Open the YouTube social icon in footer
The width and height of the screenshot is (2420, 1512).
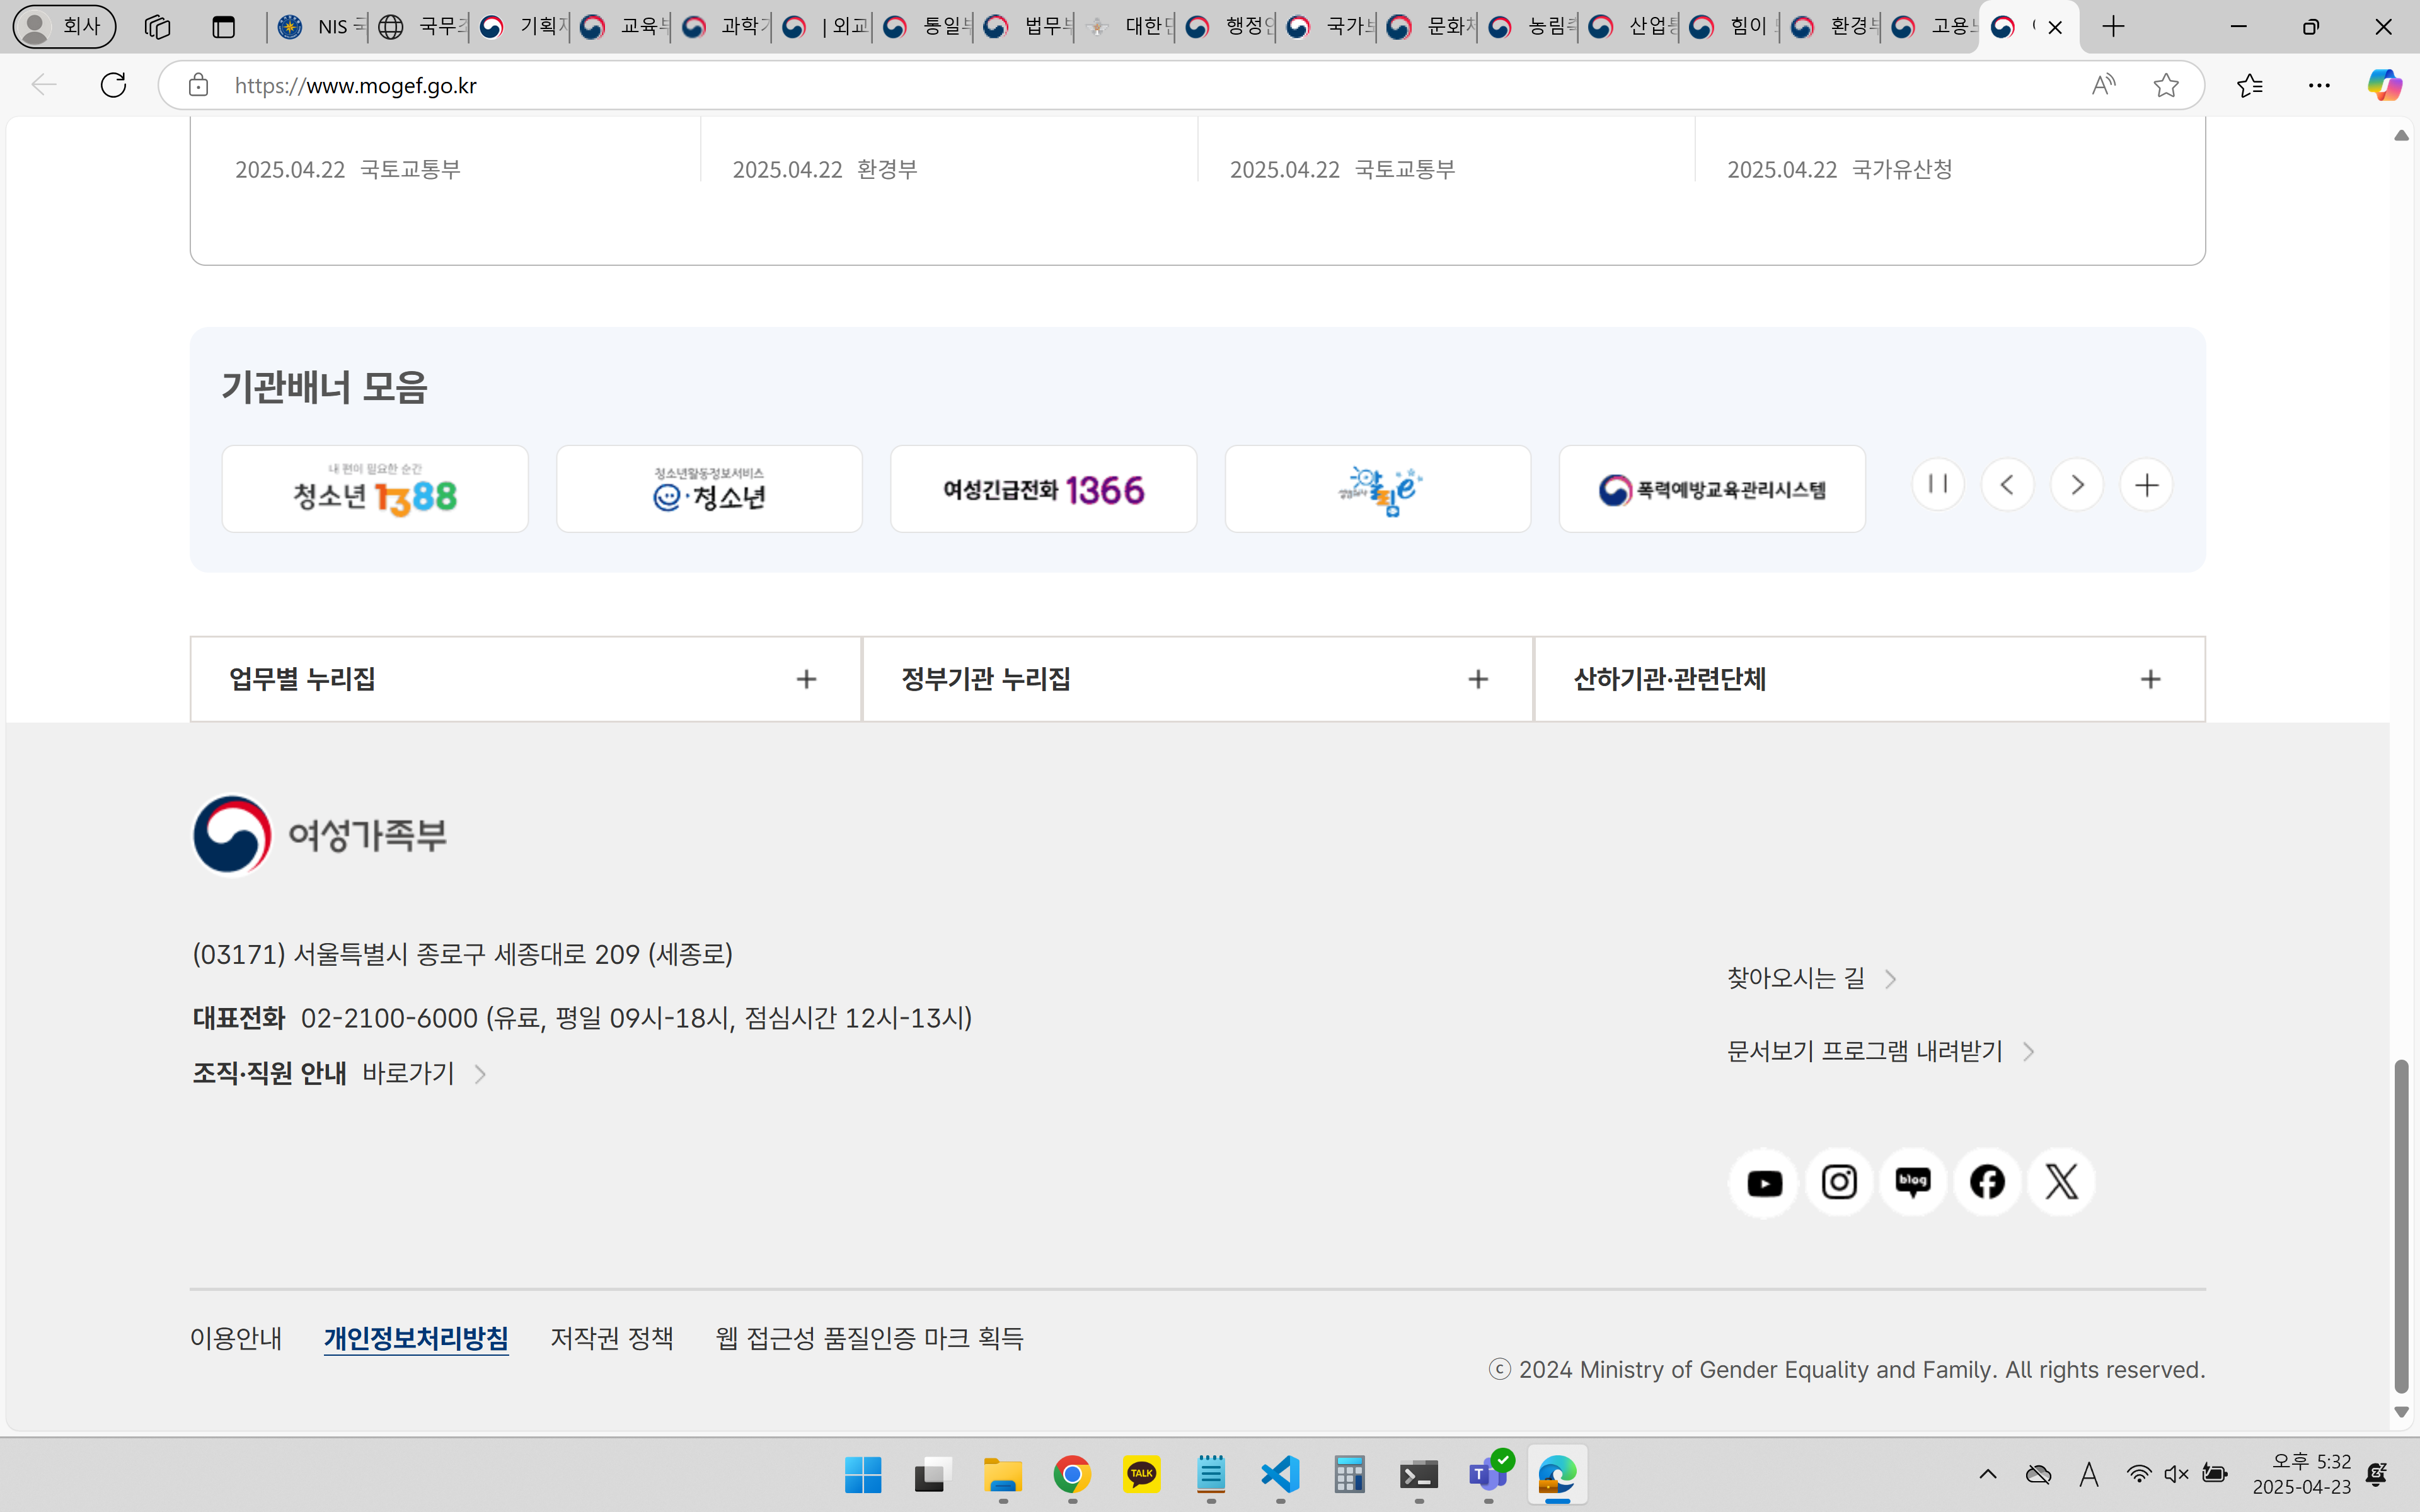click(x=1764, y=1183)
